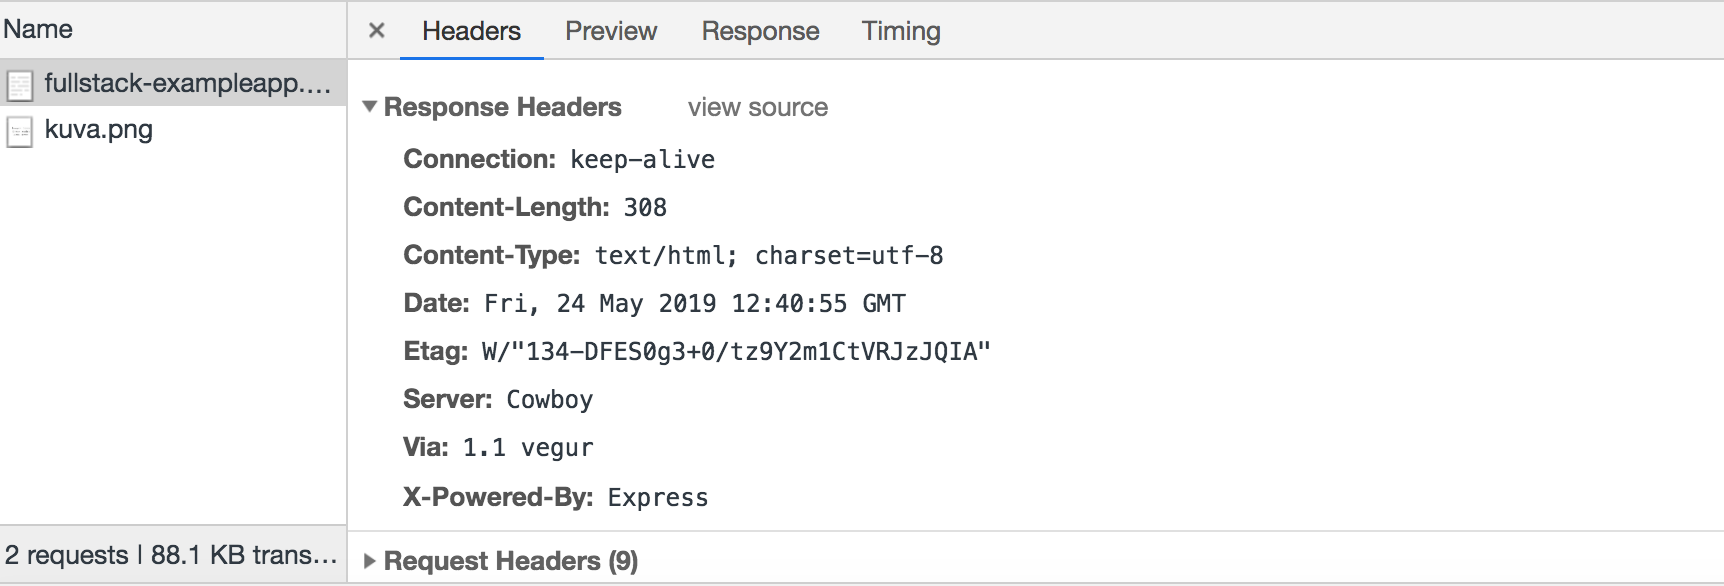
Task: Click the Date header value
Action: click(695, 303)
